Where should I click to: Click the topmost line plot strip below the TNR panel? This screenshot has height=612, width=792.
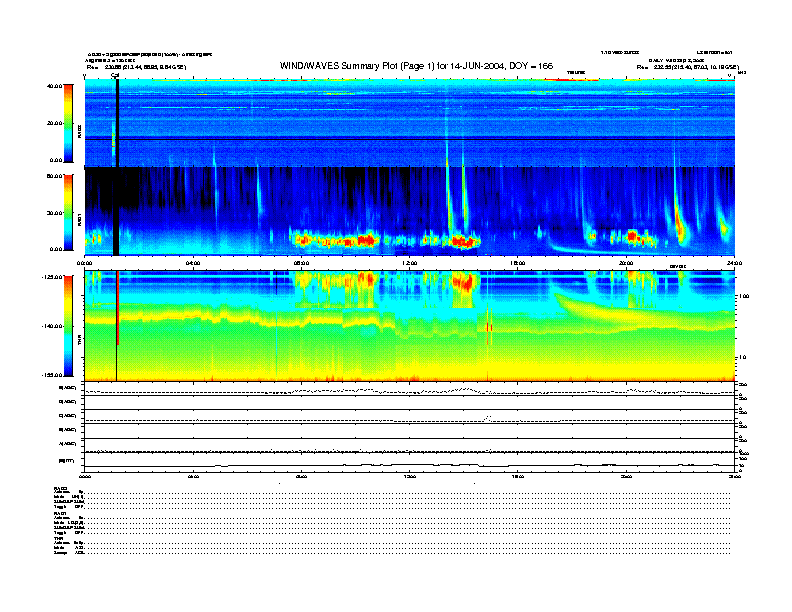click(410, 388)
